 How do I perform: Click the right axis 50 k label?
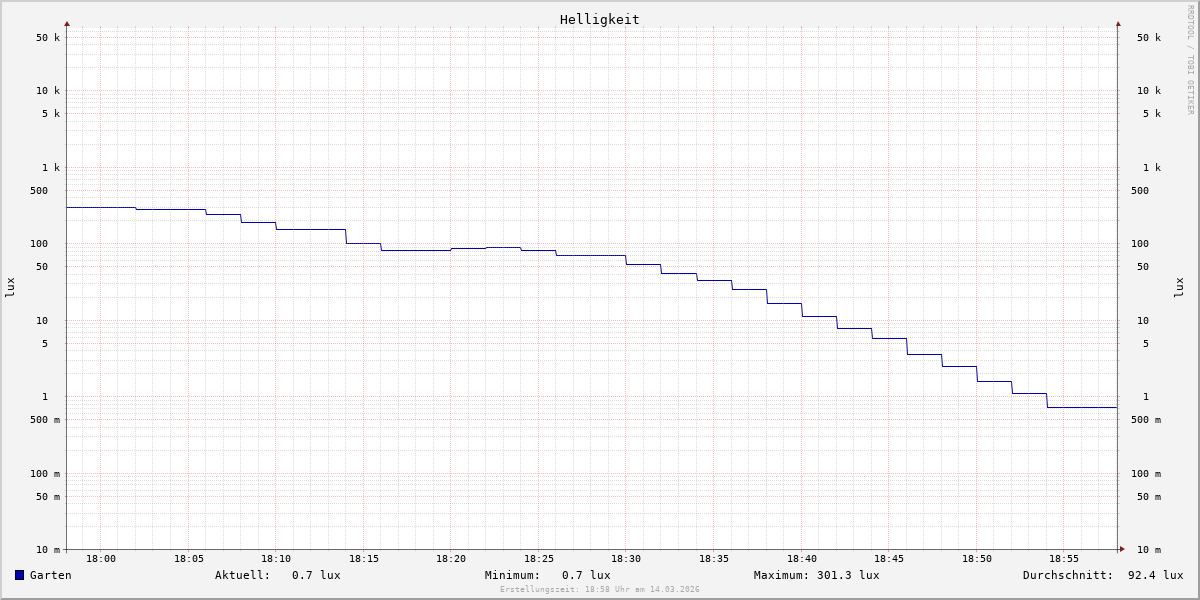(1149, 38)
